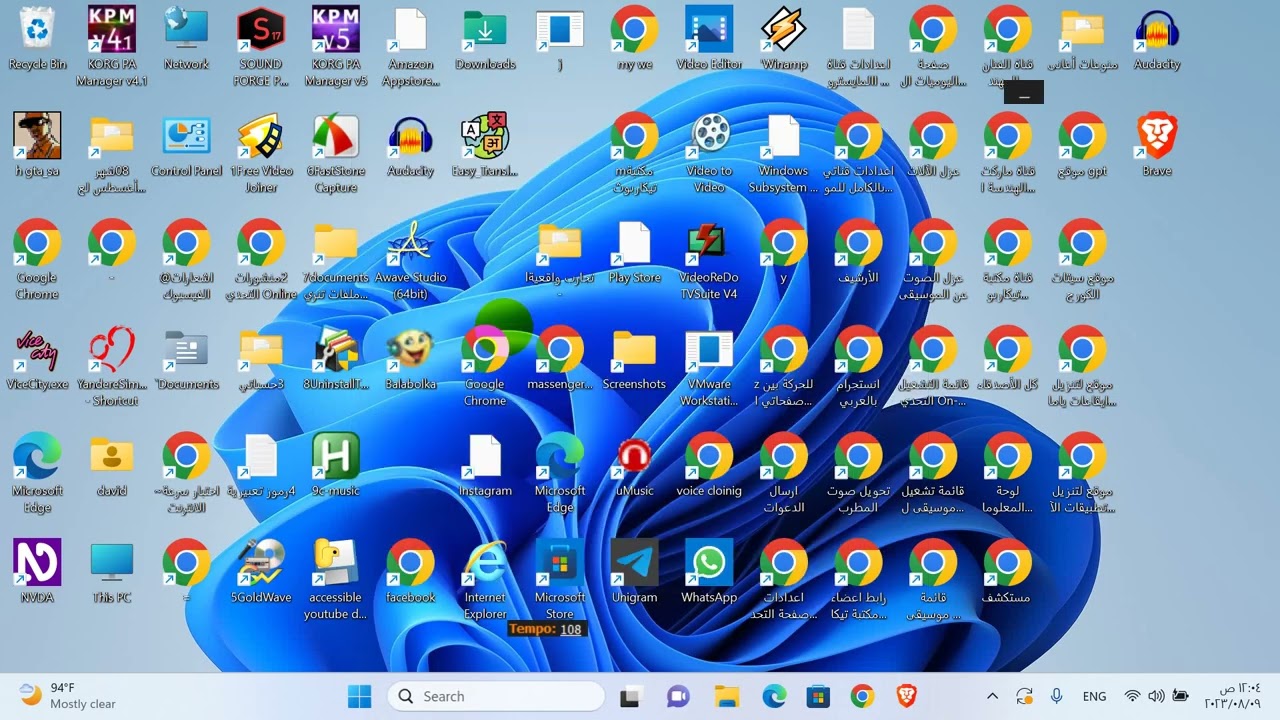Select the Easy Translator icon

pyautogui.click(x=485, y=147)
